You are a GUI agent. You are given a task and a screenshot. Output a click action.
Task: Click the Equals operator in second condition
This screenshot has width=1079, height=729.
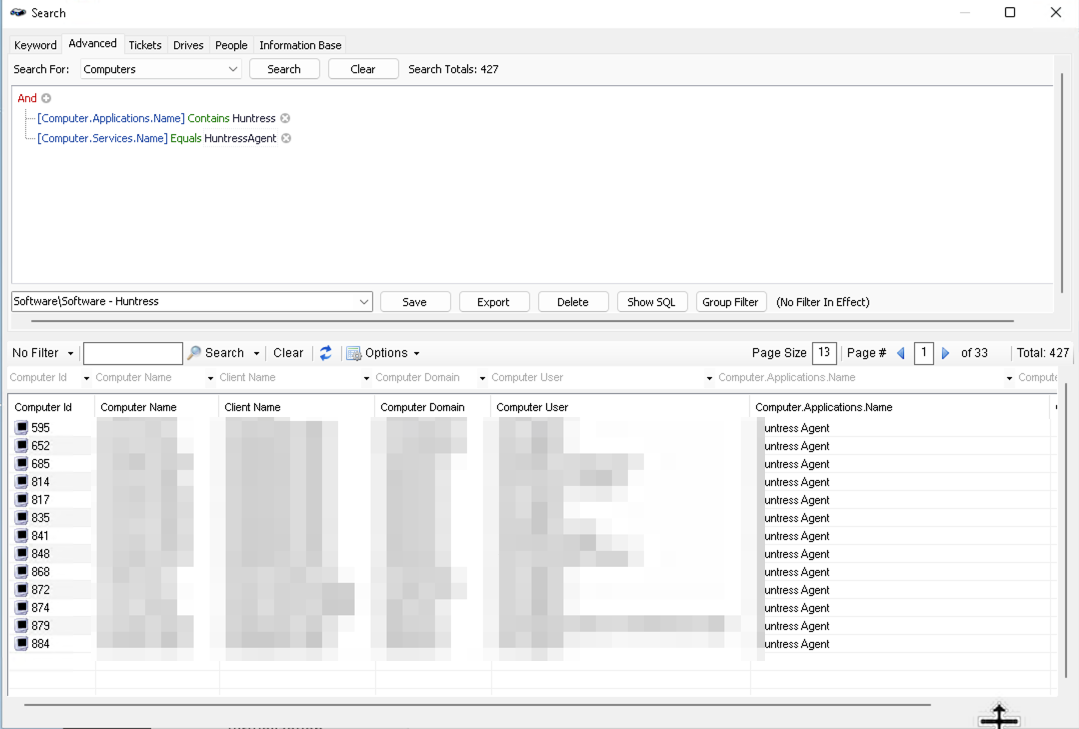(186, 138)
